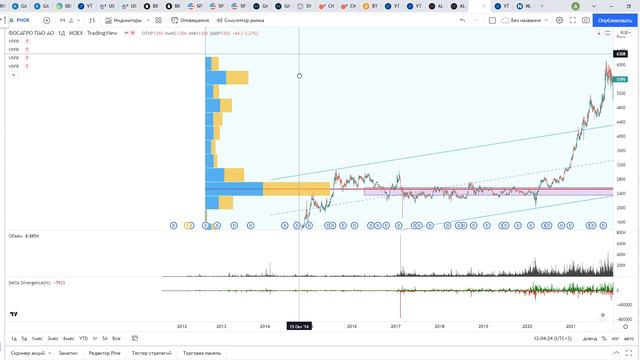Take a chart snapshot with camera

(586, 20)
